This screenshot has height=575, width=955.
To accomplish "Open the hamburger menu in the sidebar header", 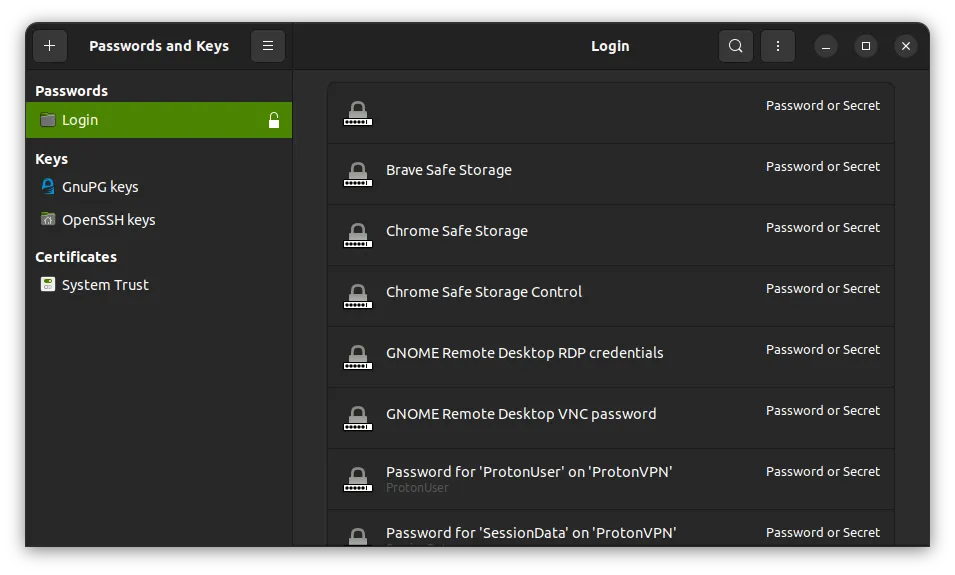I will [267, 46].
